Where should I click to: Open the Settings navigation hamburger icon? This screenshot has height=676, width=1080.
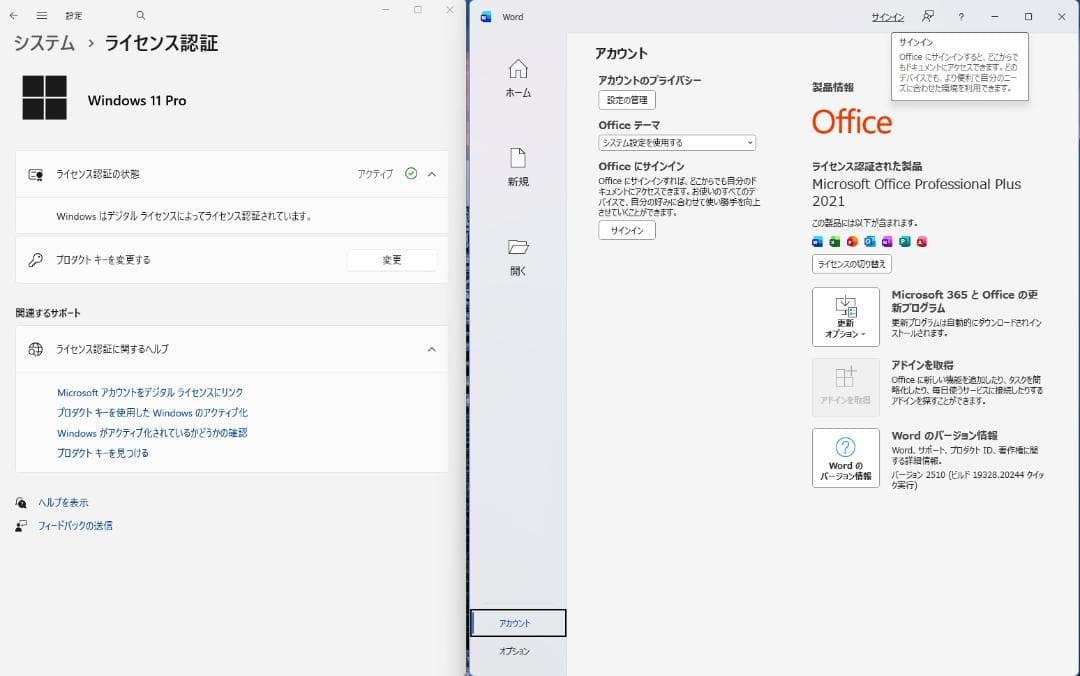[41, 16]
